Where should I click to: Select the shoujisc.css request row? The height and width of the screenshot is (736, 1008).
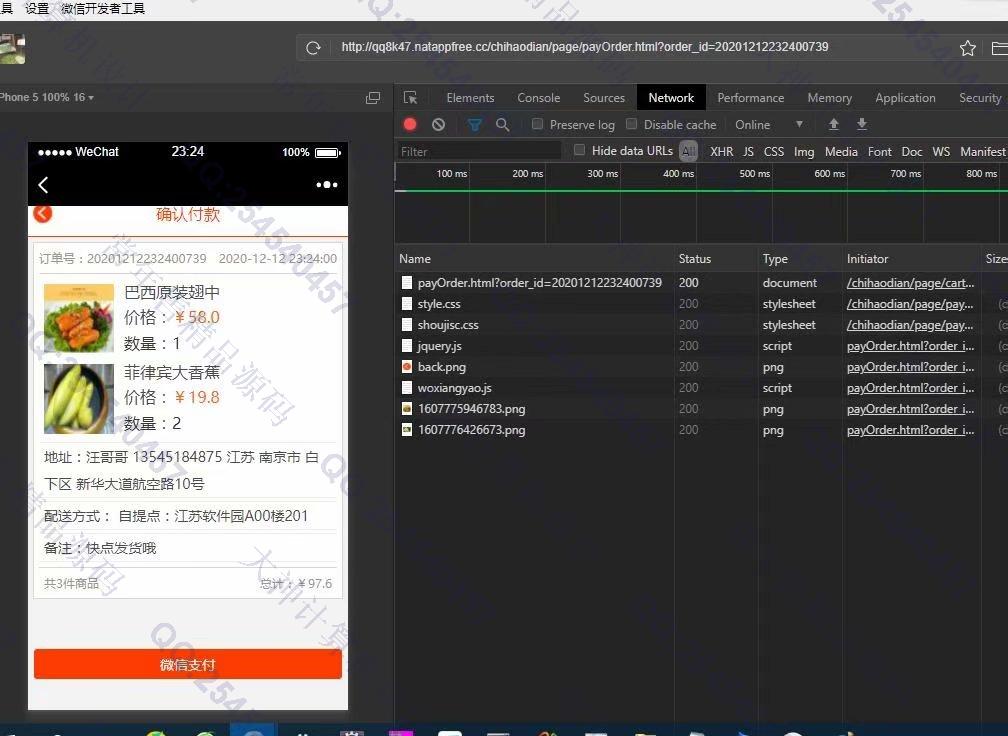pyautogui.click(x=701, y=325)
